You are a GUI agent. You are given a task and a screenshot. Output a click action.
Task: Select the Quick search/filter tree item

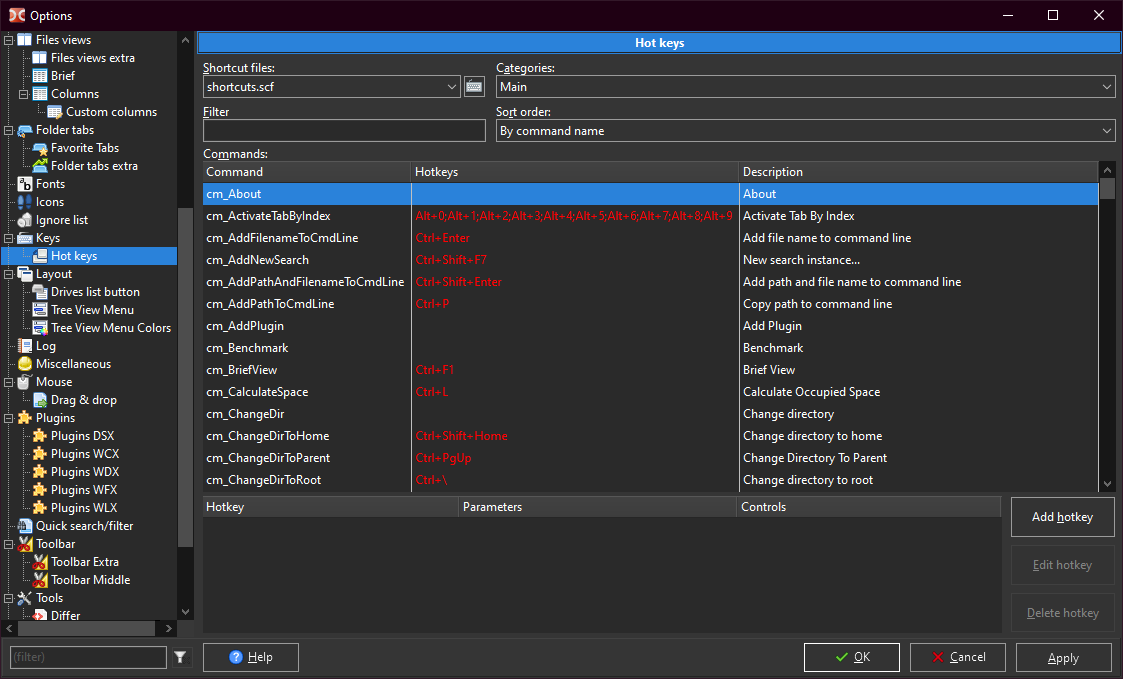pos(84,526)
